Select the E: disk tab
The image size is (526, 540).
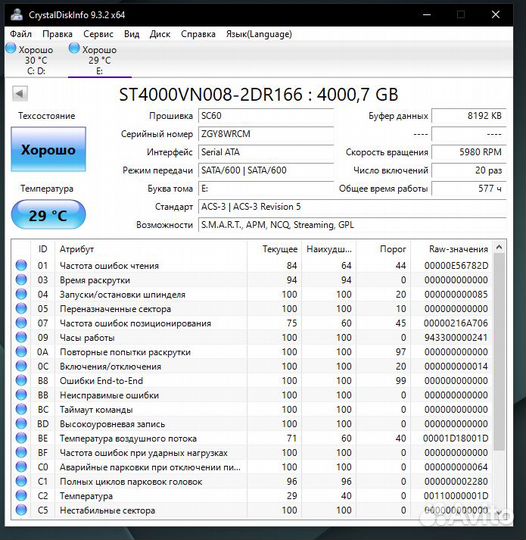tap(100, 60)
